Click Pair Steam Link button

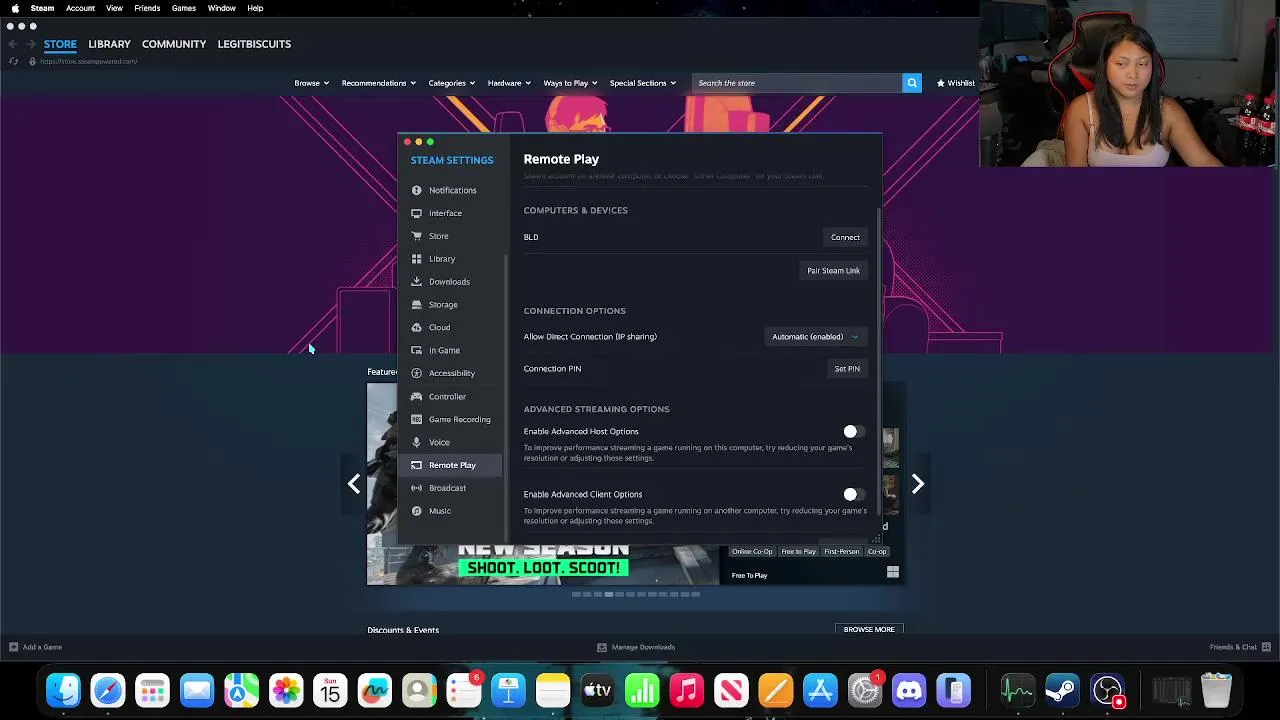coord(833,271)
